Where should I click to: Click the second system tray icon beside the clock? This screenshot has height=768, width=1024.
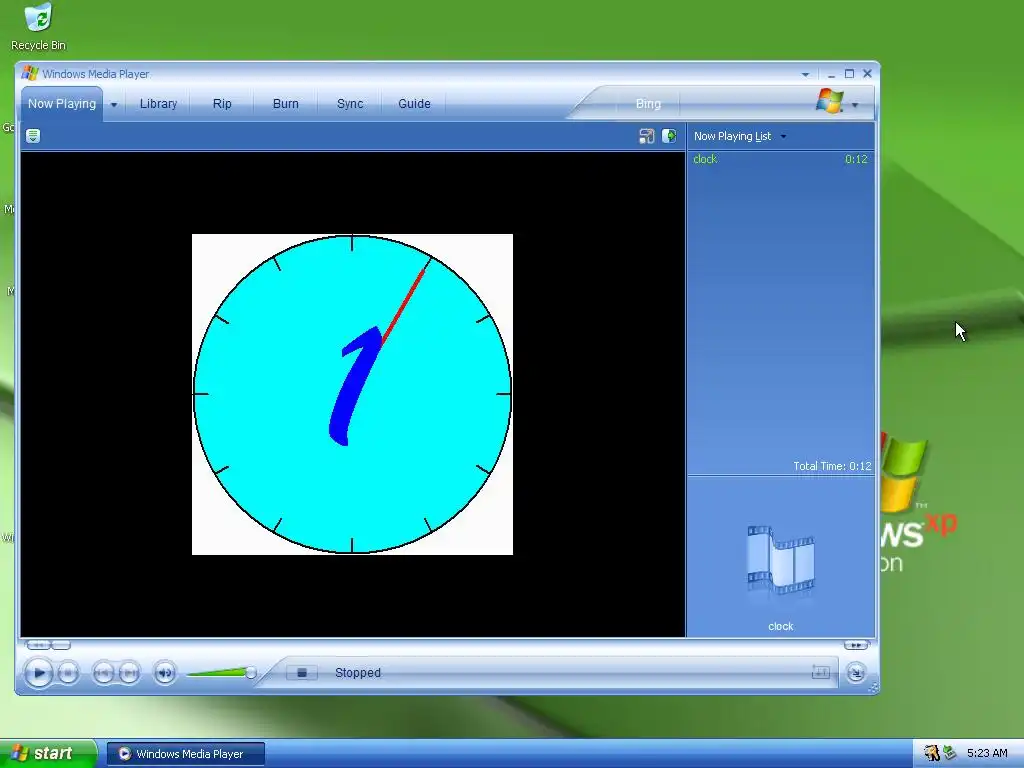(950, 754)
